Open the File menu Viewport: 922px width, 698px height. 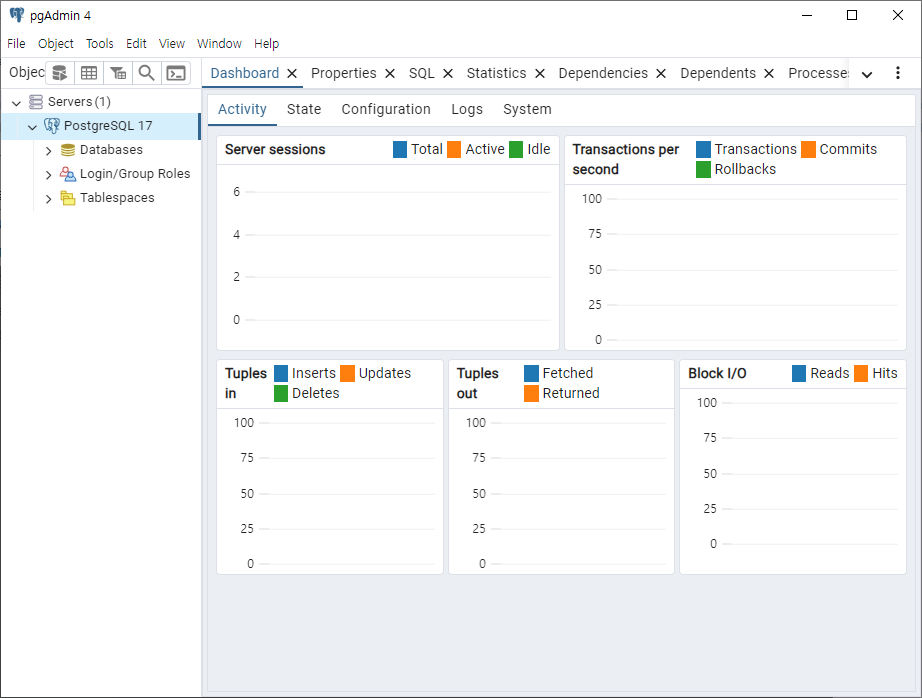[x=16, y=44]
